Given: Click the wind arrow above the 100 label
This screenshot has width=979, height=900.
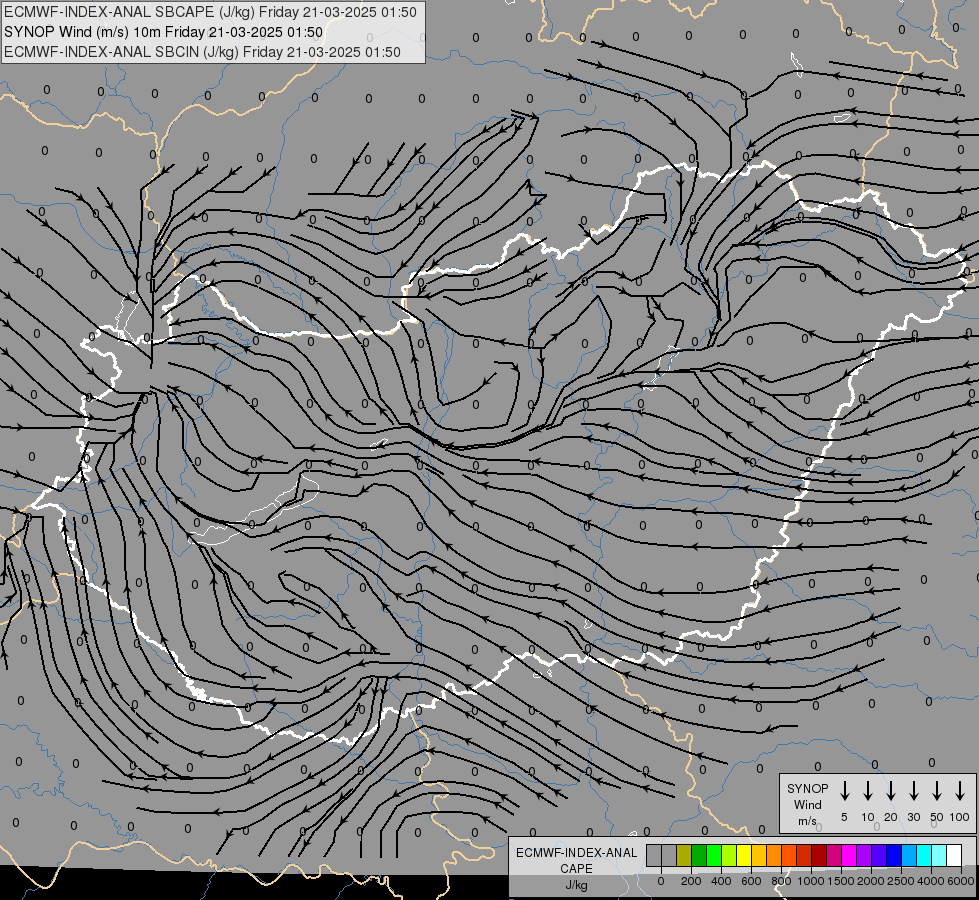Looking at the screenshot, I should [960, 791].
